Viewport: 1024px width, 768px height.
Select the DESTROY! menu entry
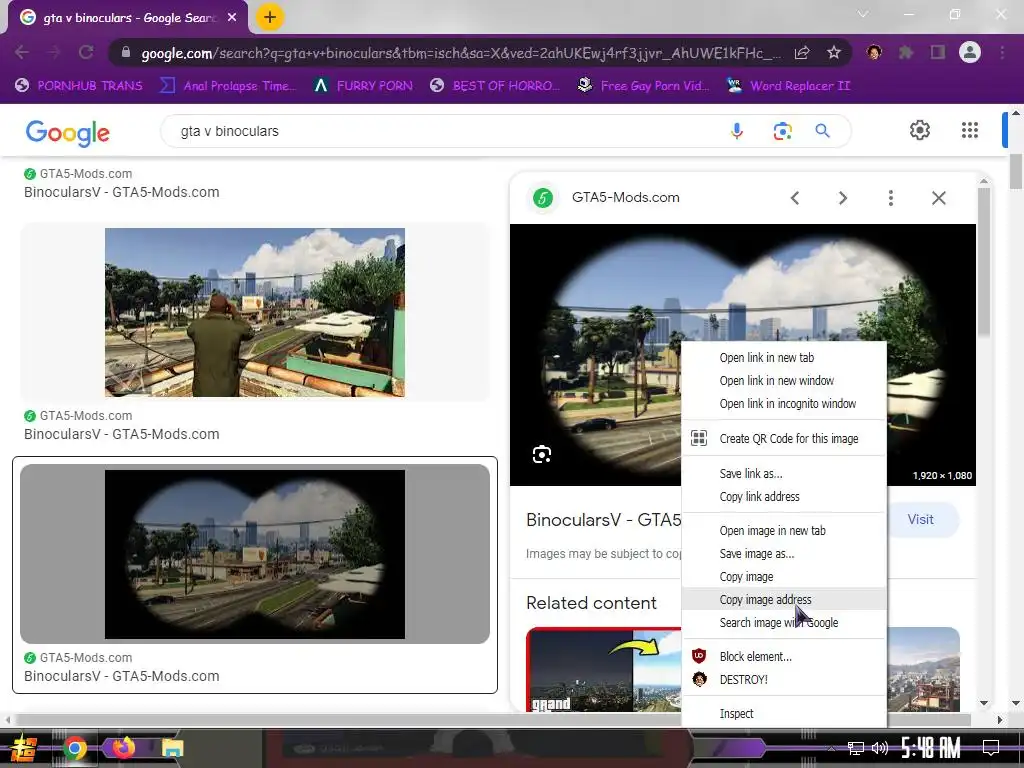[784, 680]
